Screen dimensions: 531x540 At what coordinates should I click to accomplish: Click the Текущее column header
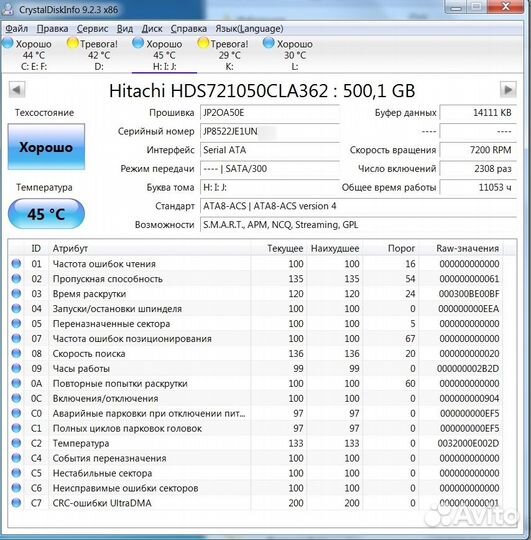coord(278,248)
